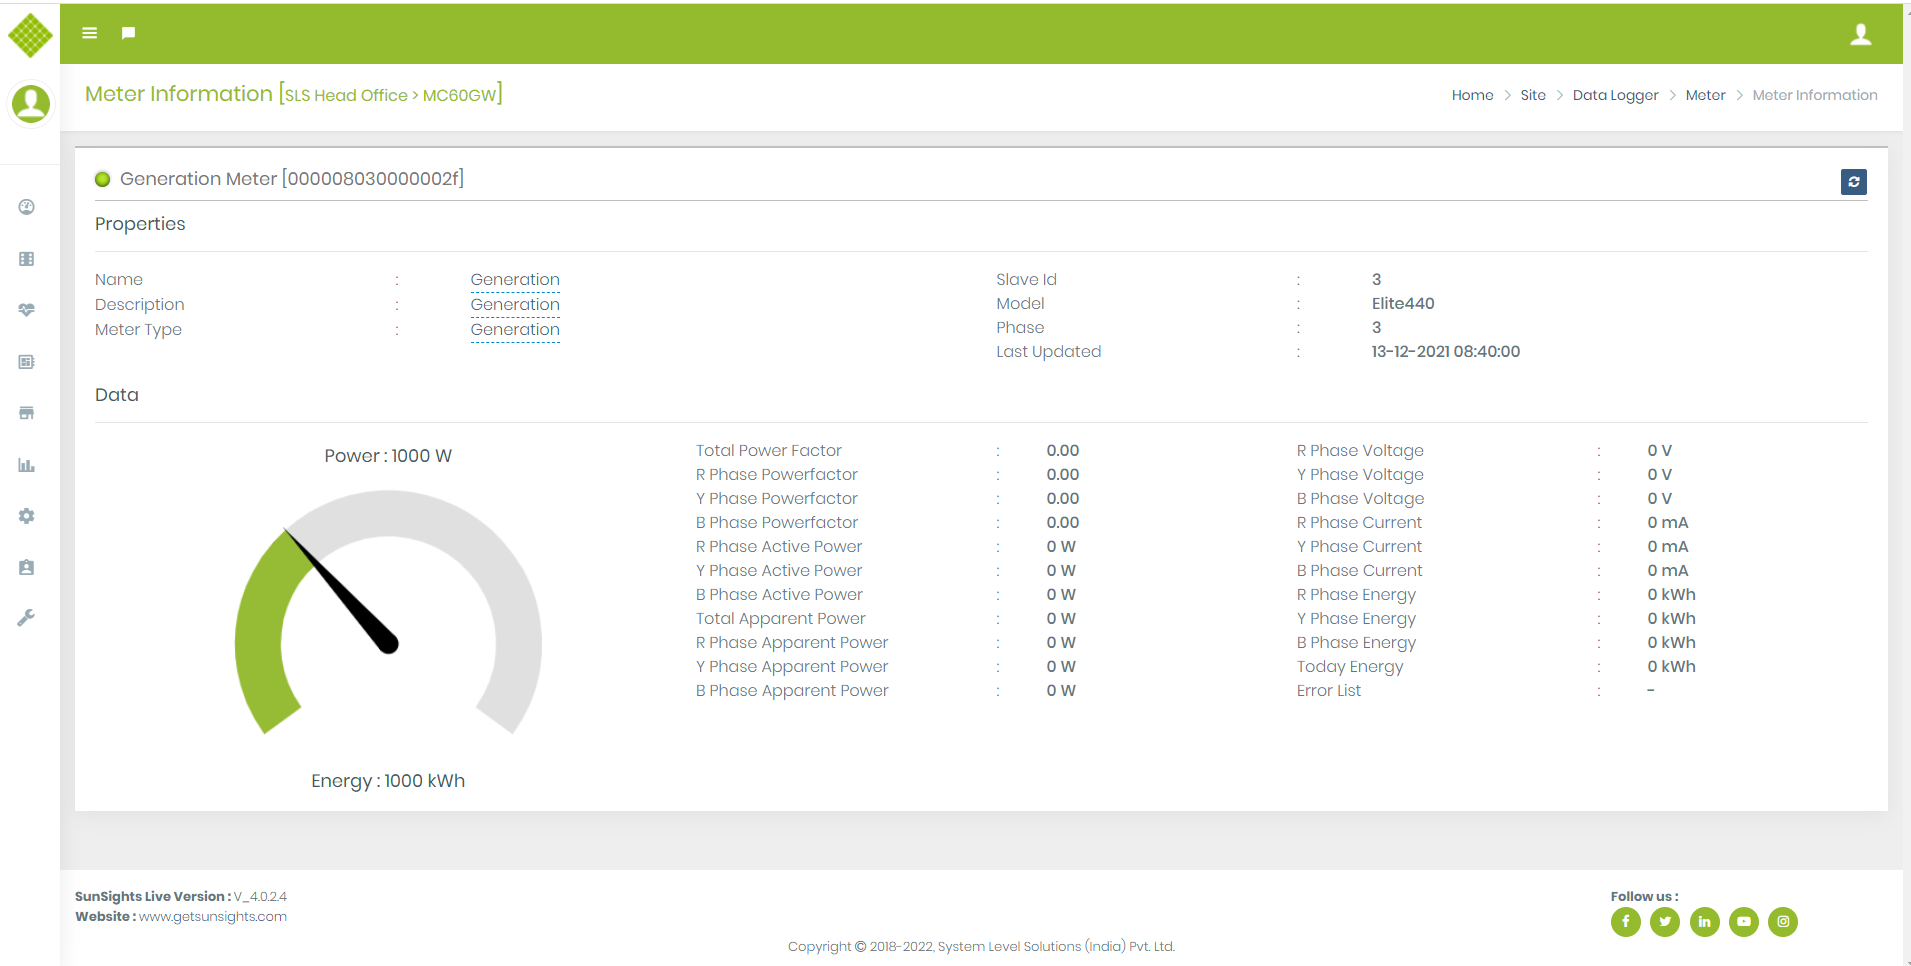This screenshot has height=966, width=1911.
Task: Open the messages flag icon in header
Action: 128,33
